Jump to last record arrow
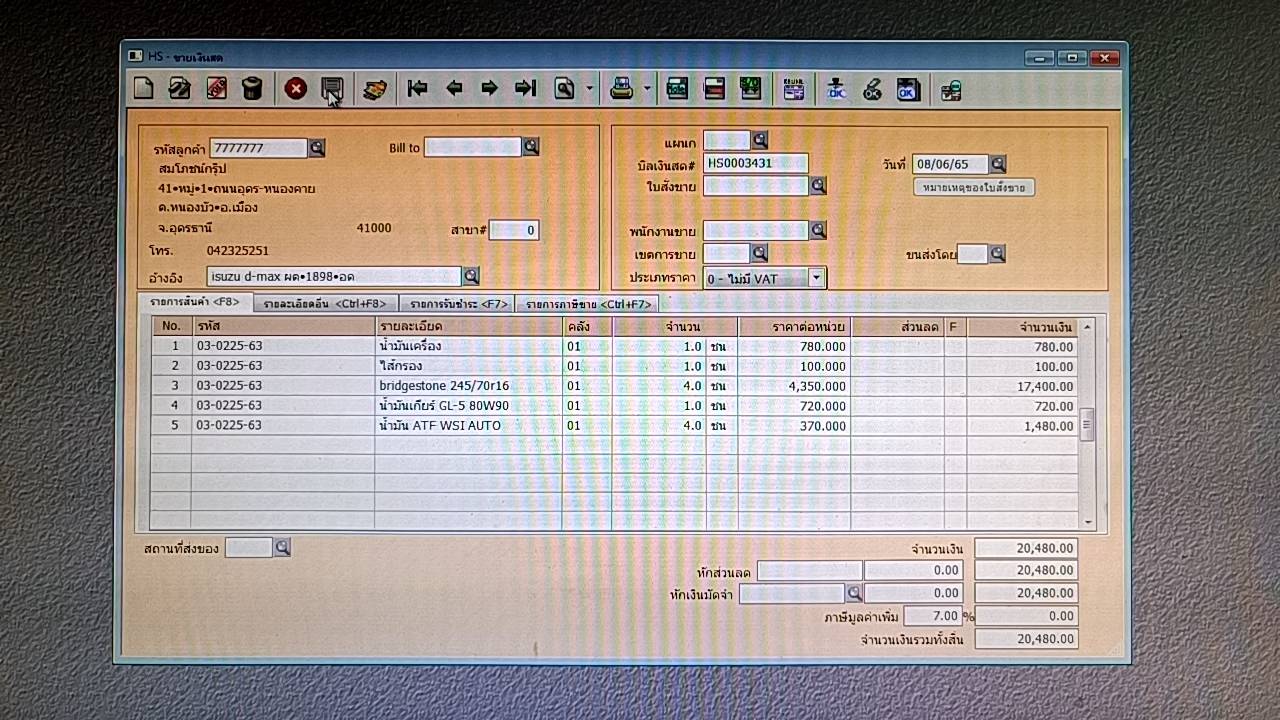The height and width of the screenshot is (720, 1280). pyautogui.click(x=525, y=89)
